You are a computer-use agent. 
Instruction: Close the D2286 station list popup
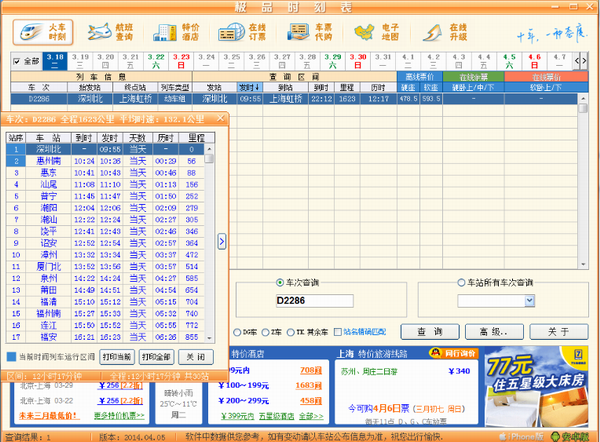220,118
